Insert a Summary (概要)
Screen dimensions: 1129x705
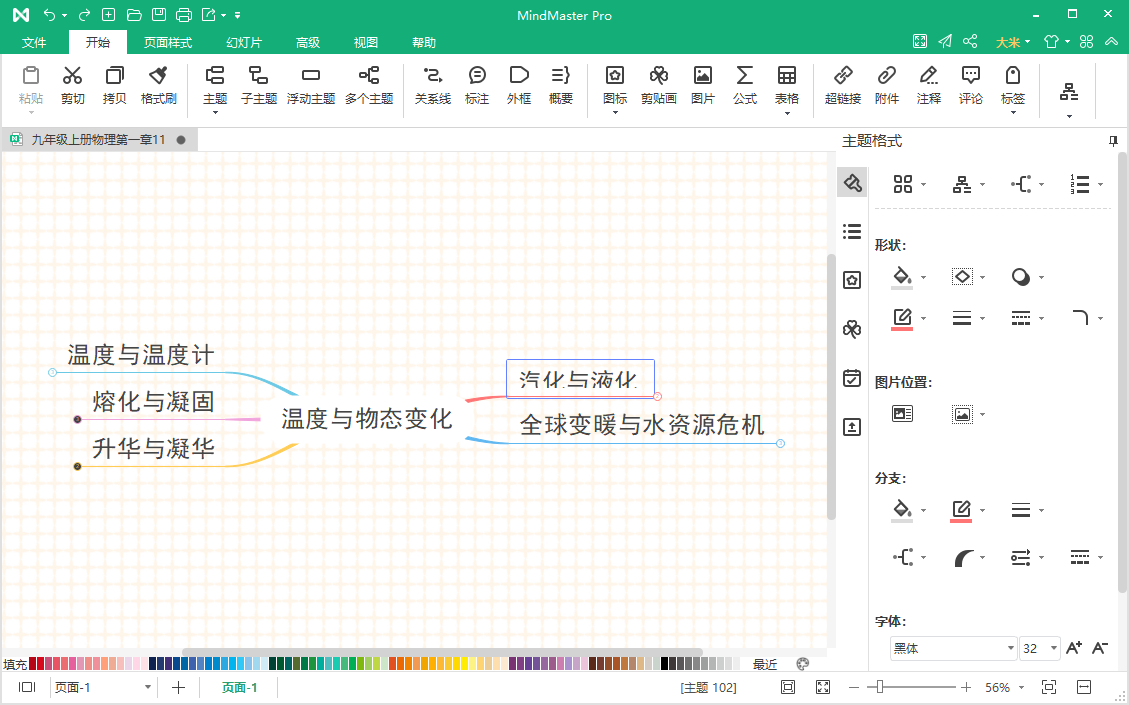coord(560,85)
